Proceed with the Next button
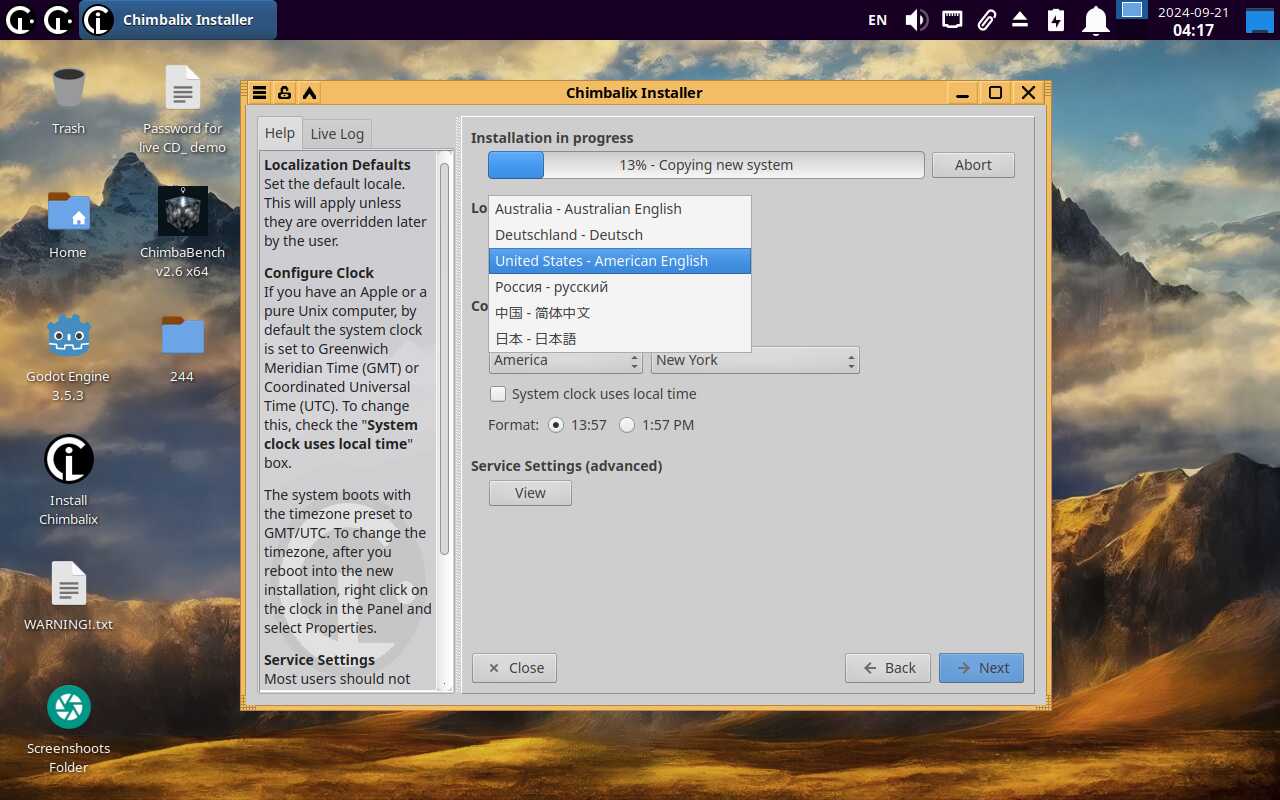This screenshot has width=1280, height=800. click(x=981, y=668)
